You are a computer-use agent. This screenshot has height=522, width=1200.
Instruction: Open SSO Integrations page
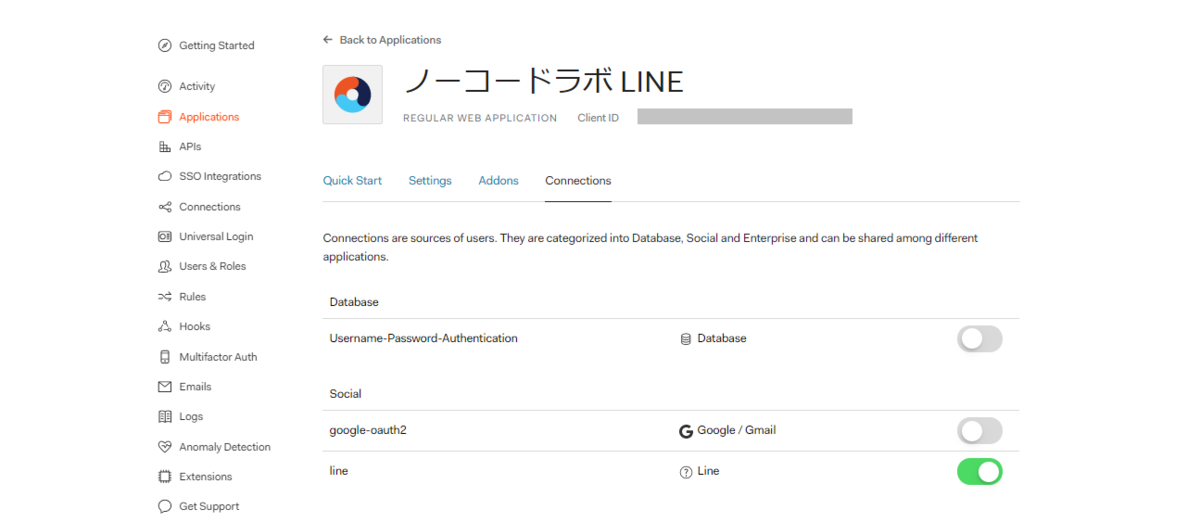click(x=220, y=177)
